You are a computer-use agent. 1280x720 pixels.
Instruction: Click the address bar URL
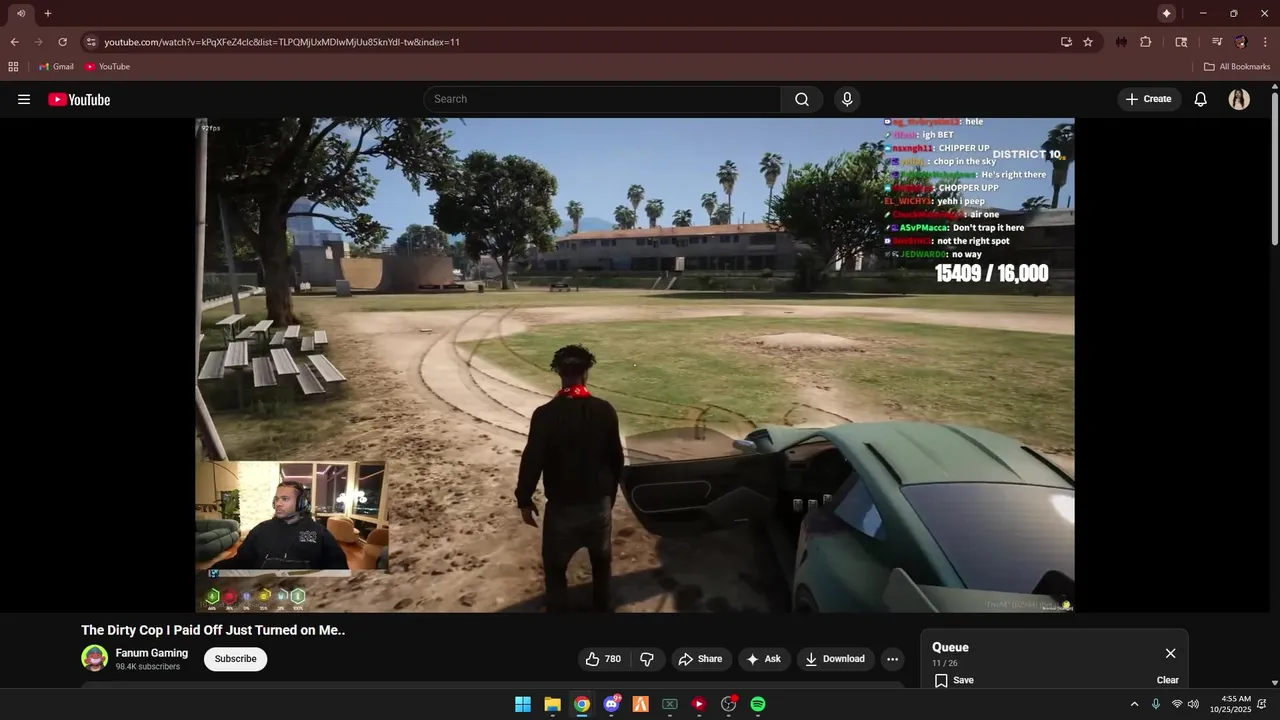281,42
